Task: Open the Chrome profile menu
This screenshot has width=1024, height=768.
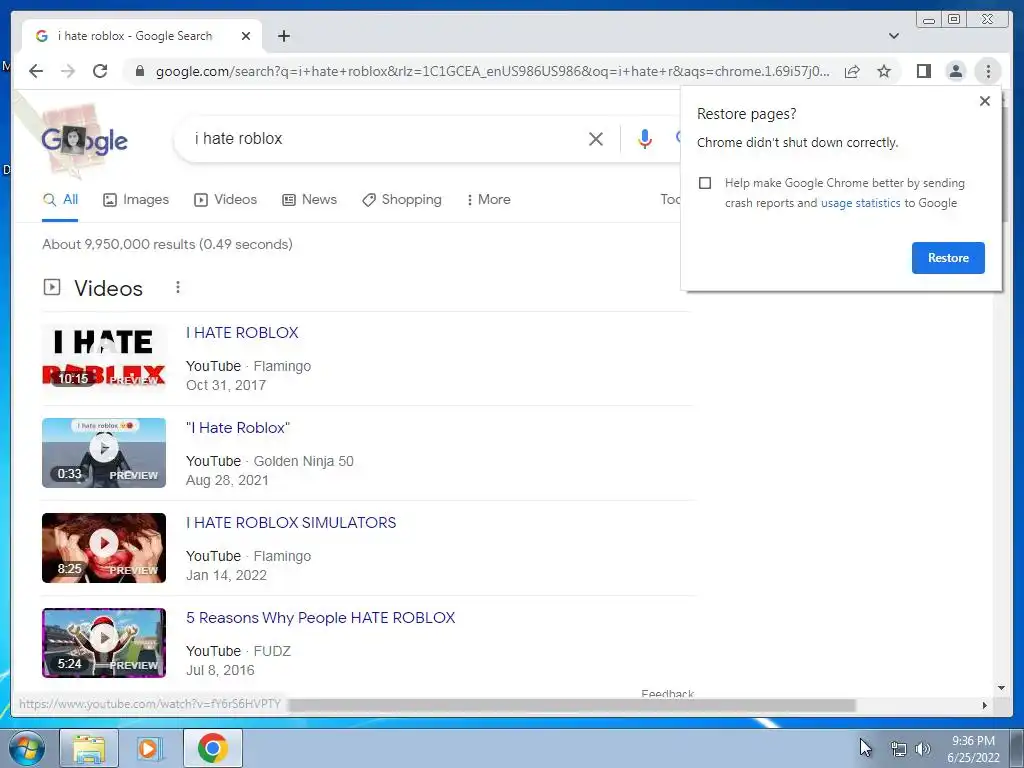Action: 955,71
